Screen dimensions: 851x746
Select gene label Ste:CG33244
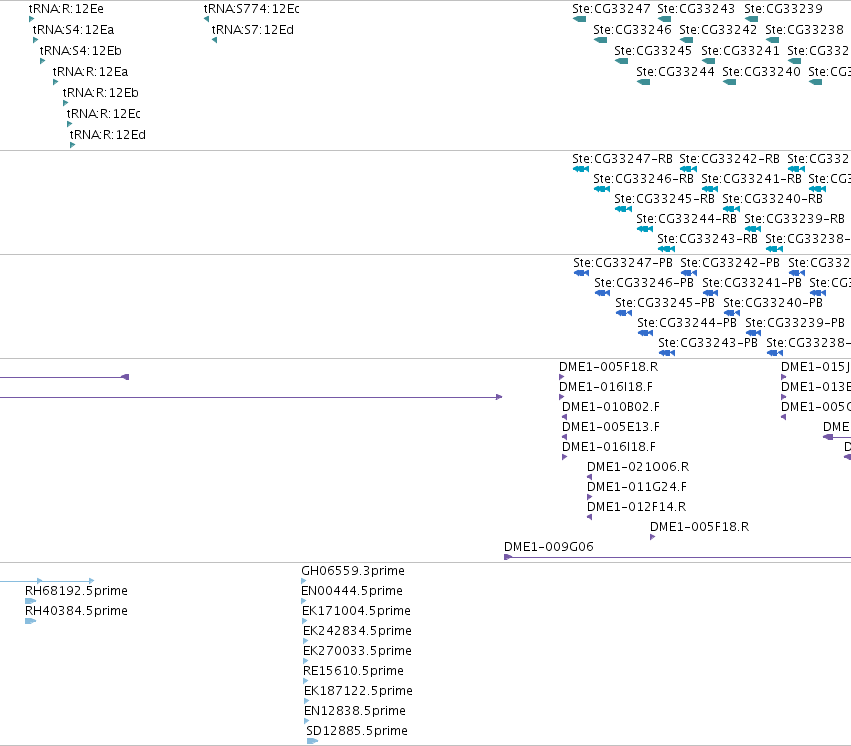click(675, 72)
